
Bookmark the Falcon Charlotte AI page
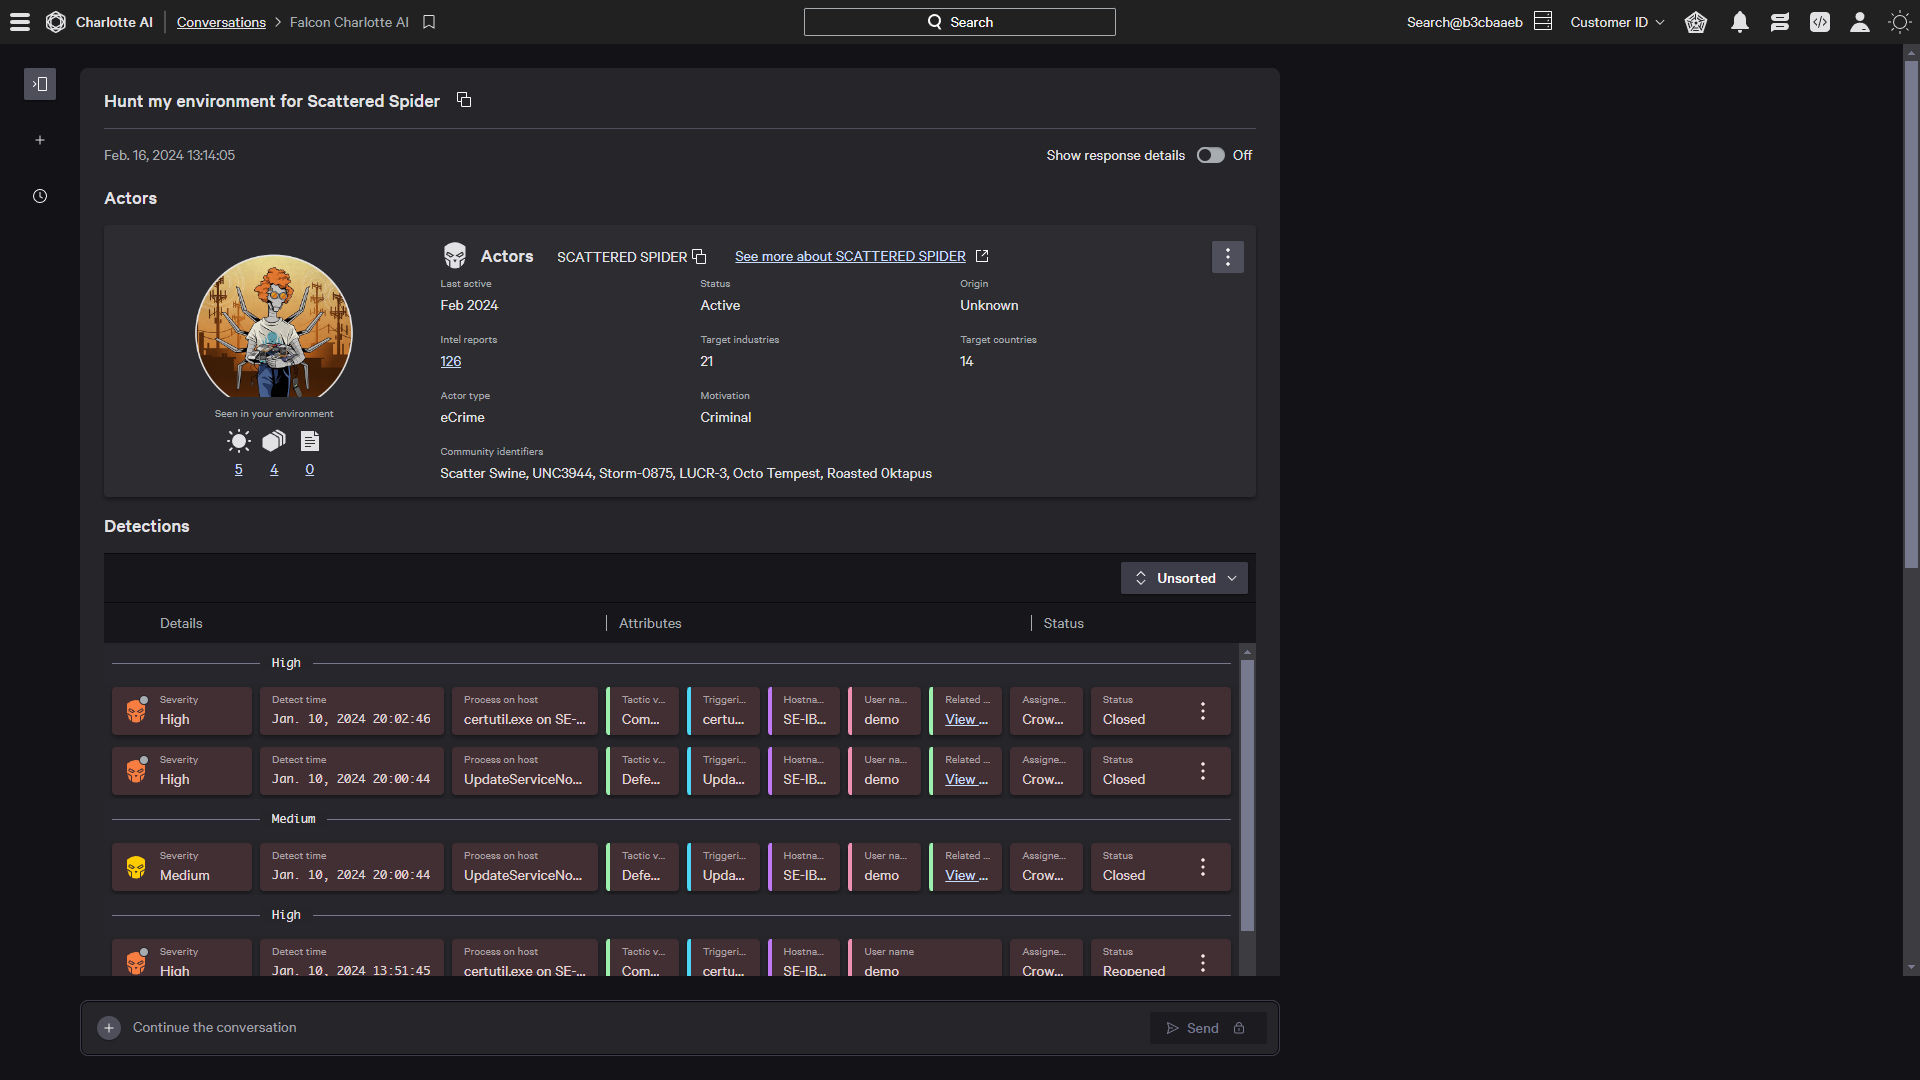coord(429,22)
